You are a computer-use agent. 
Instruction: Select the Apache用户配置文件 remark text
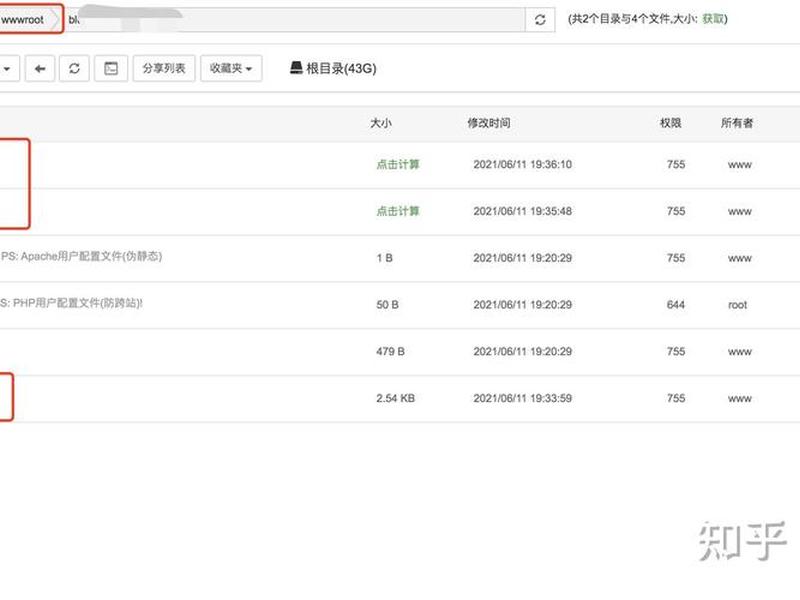click(x=82, y=256)
